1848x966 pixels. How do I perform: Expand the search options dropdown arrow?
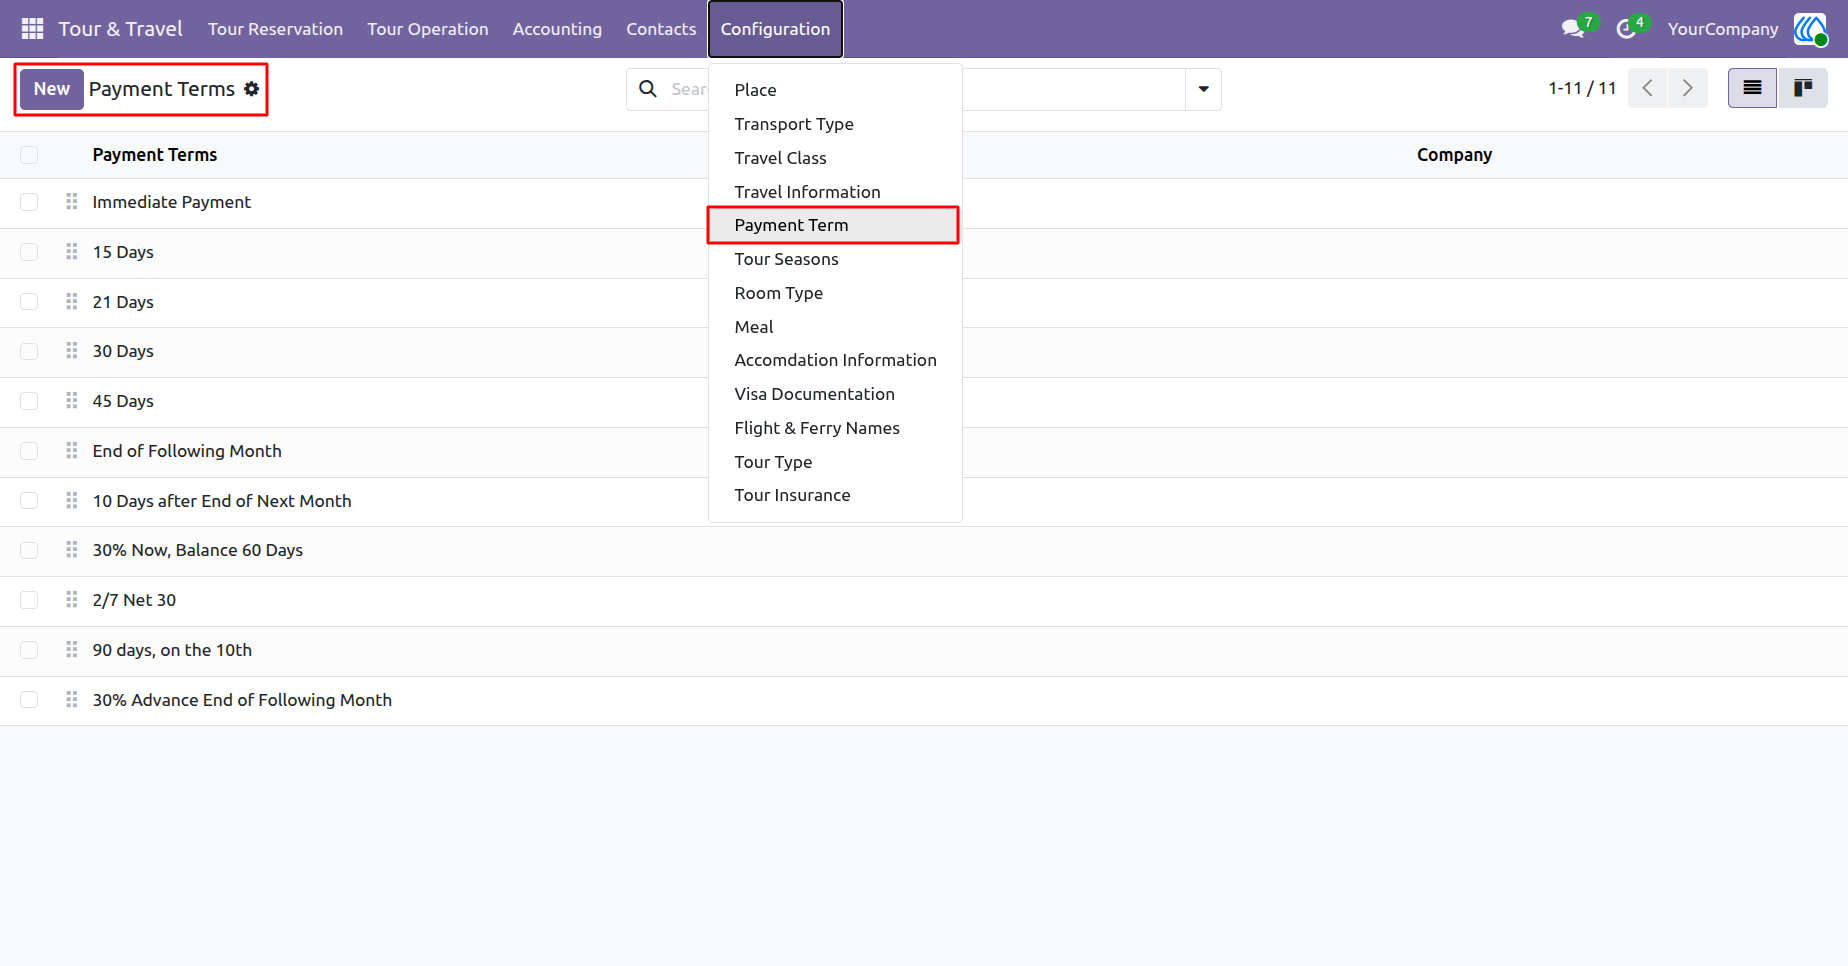tap(1203, 89)
